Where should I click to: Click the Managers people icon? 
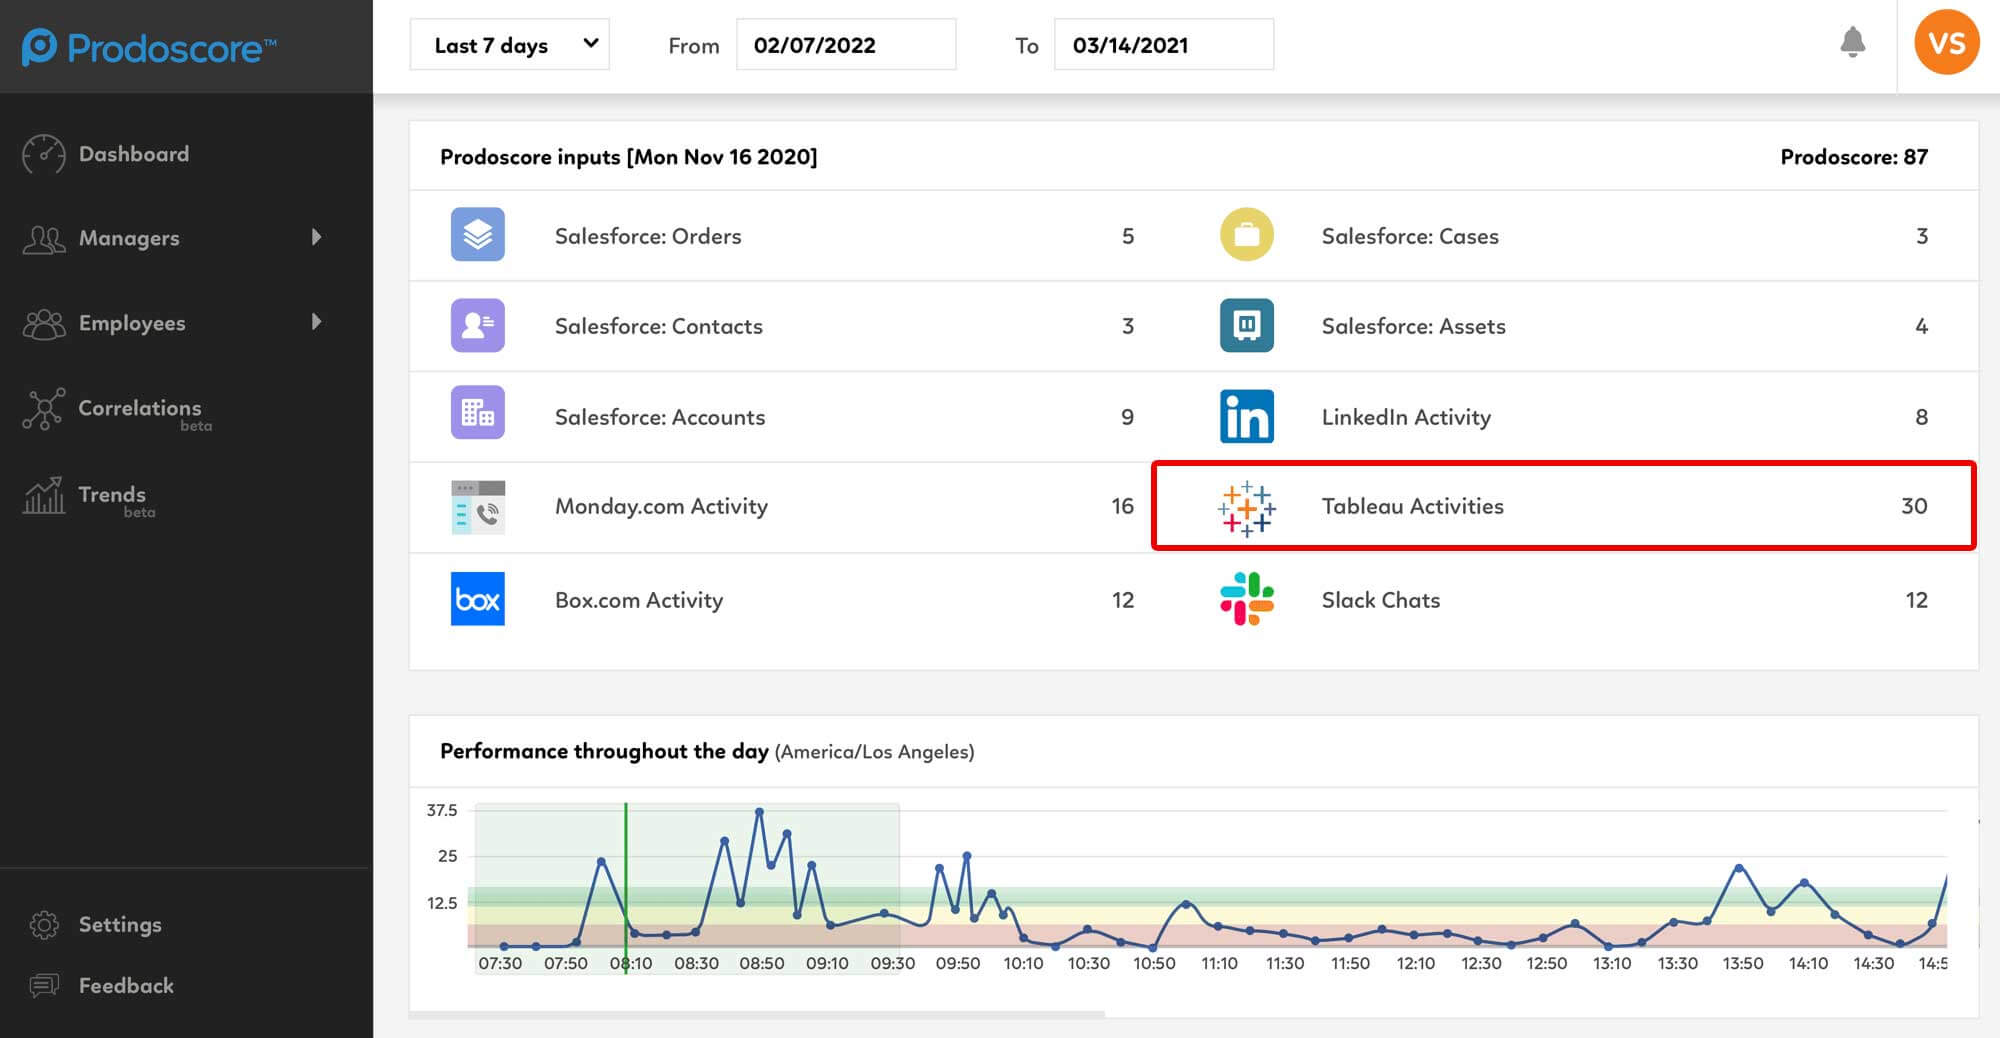click(x=43, y=238)
